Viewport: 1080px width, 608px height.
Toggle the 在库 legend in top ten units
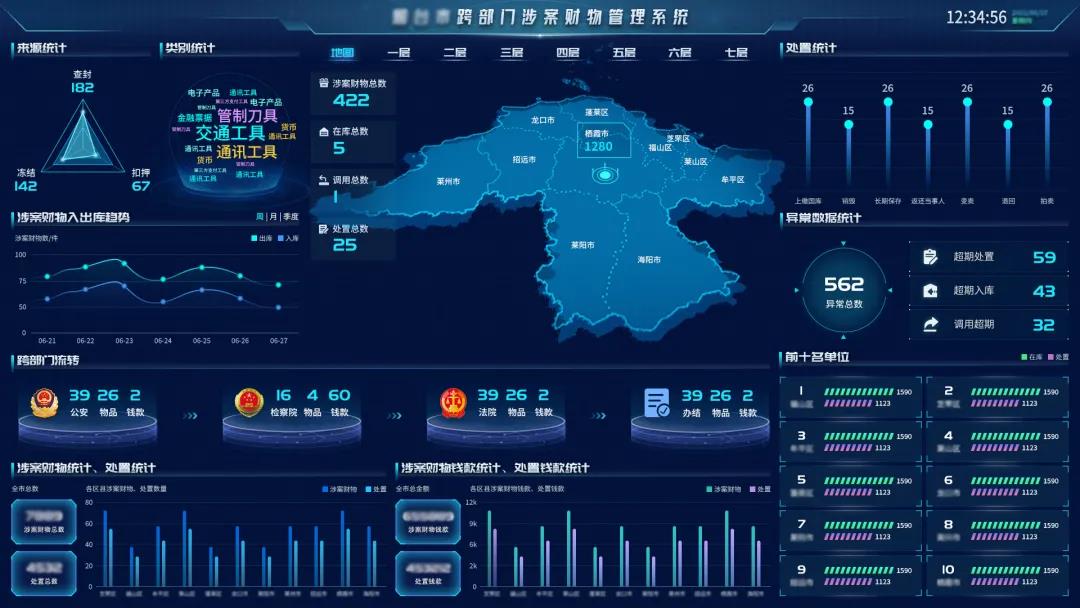1029,357
